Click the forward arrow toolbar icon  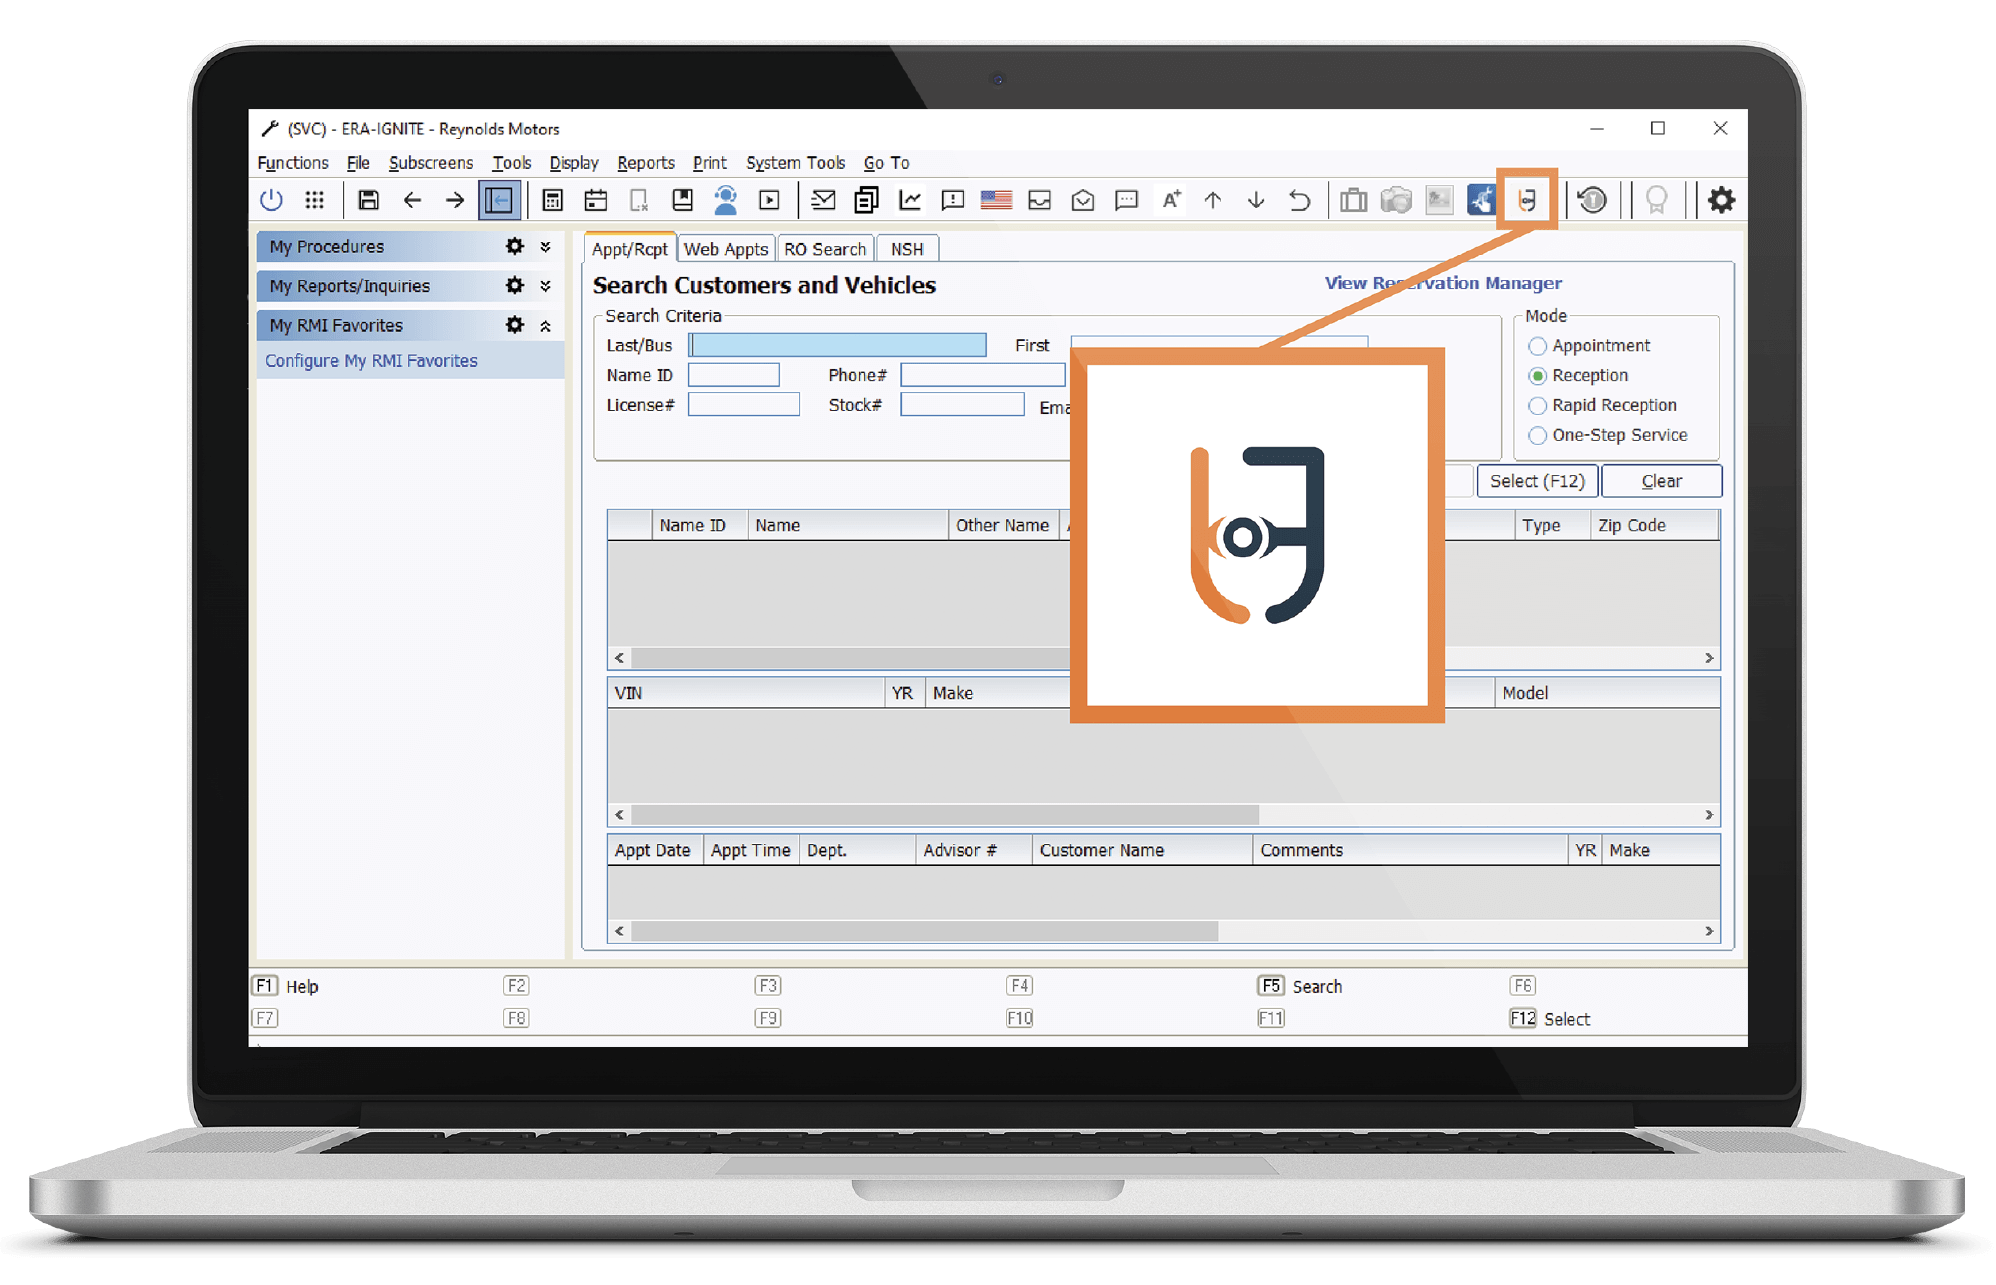455,200
